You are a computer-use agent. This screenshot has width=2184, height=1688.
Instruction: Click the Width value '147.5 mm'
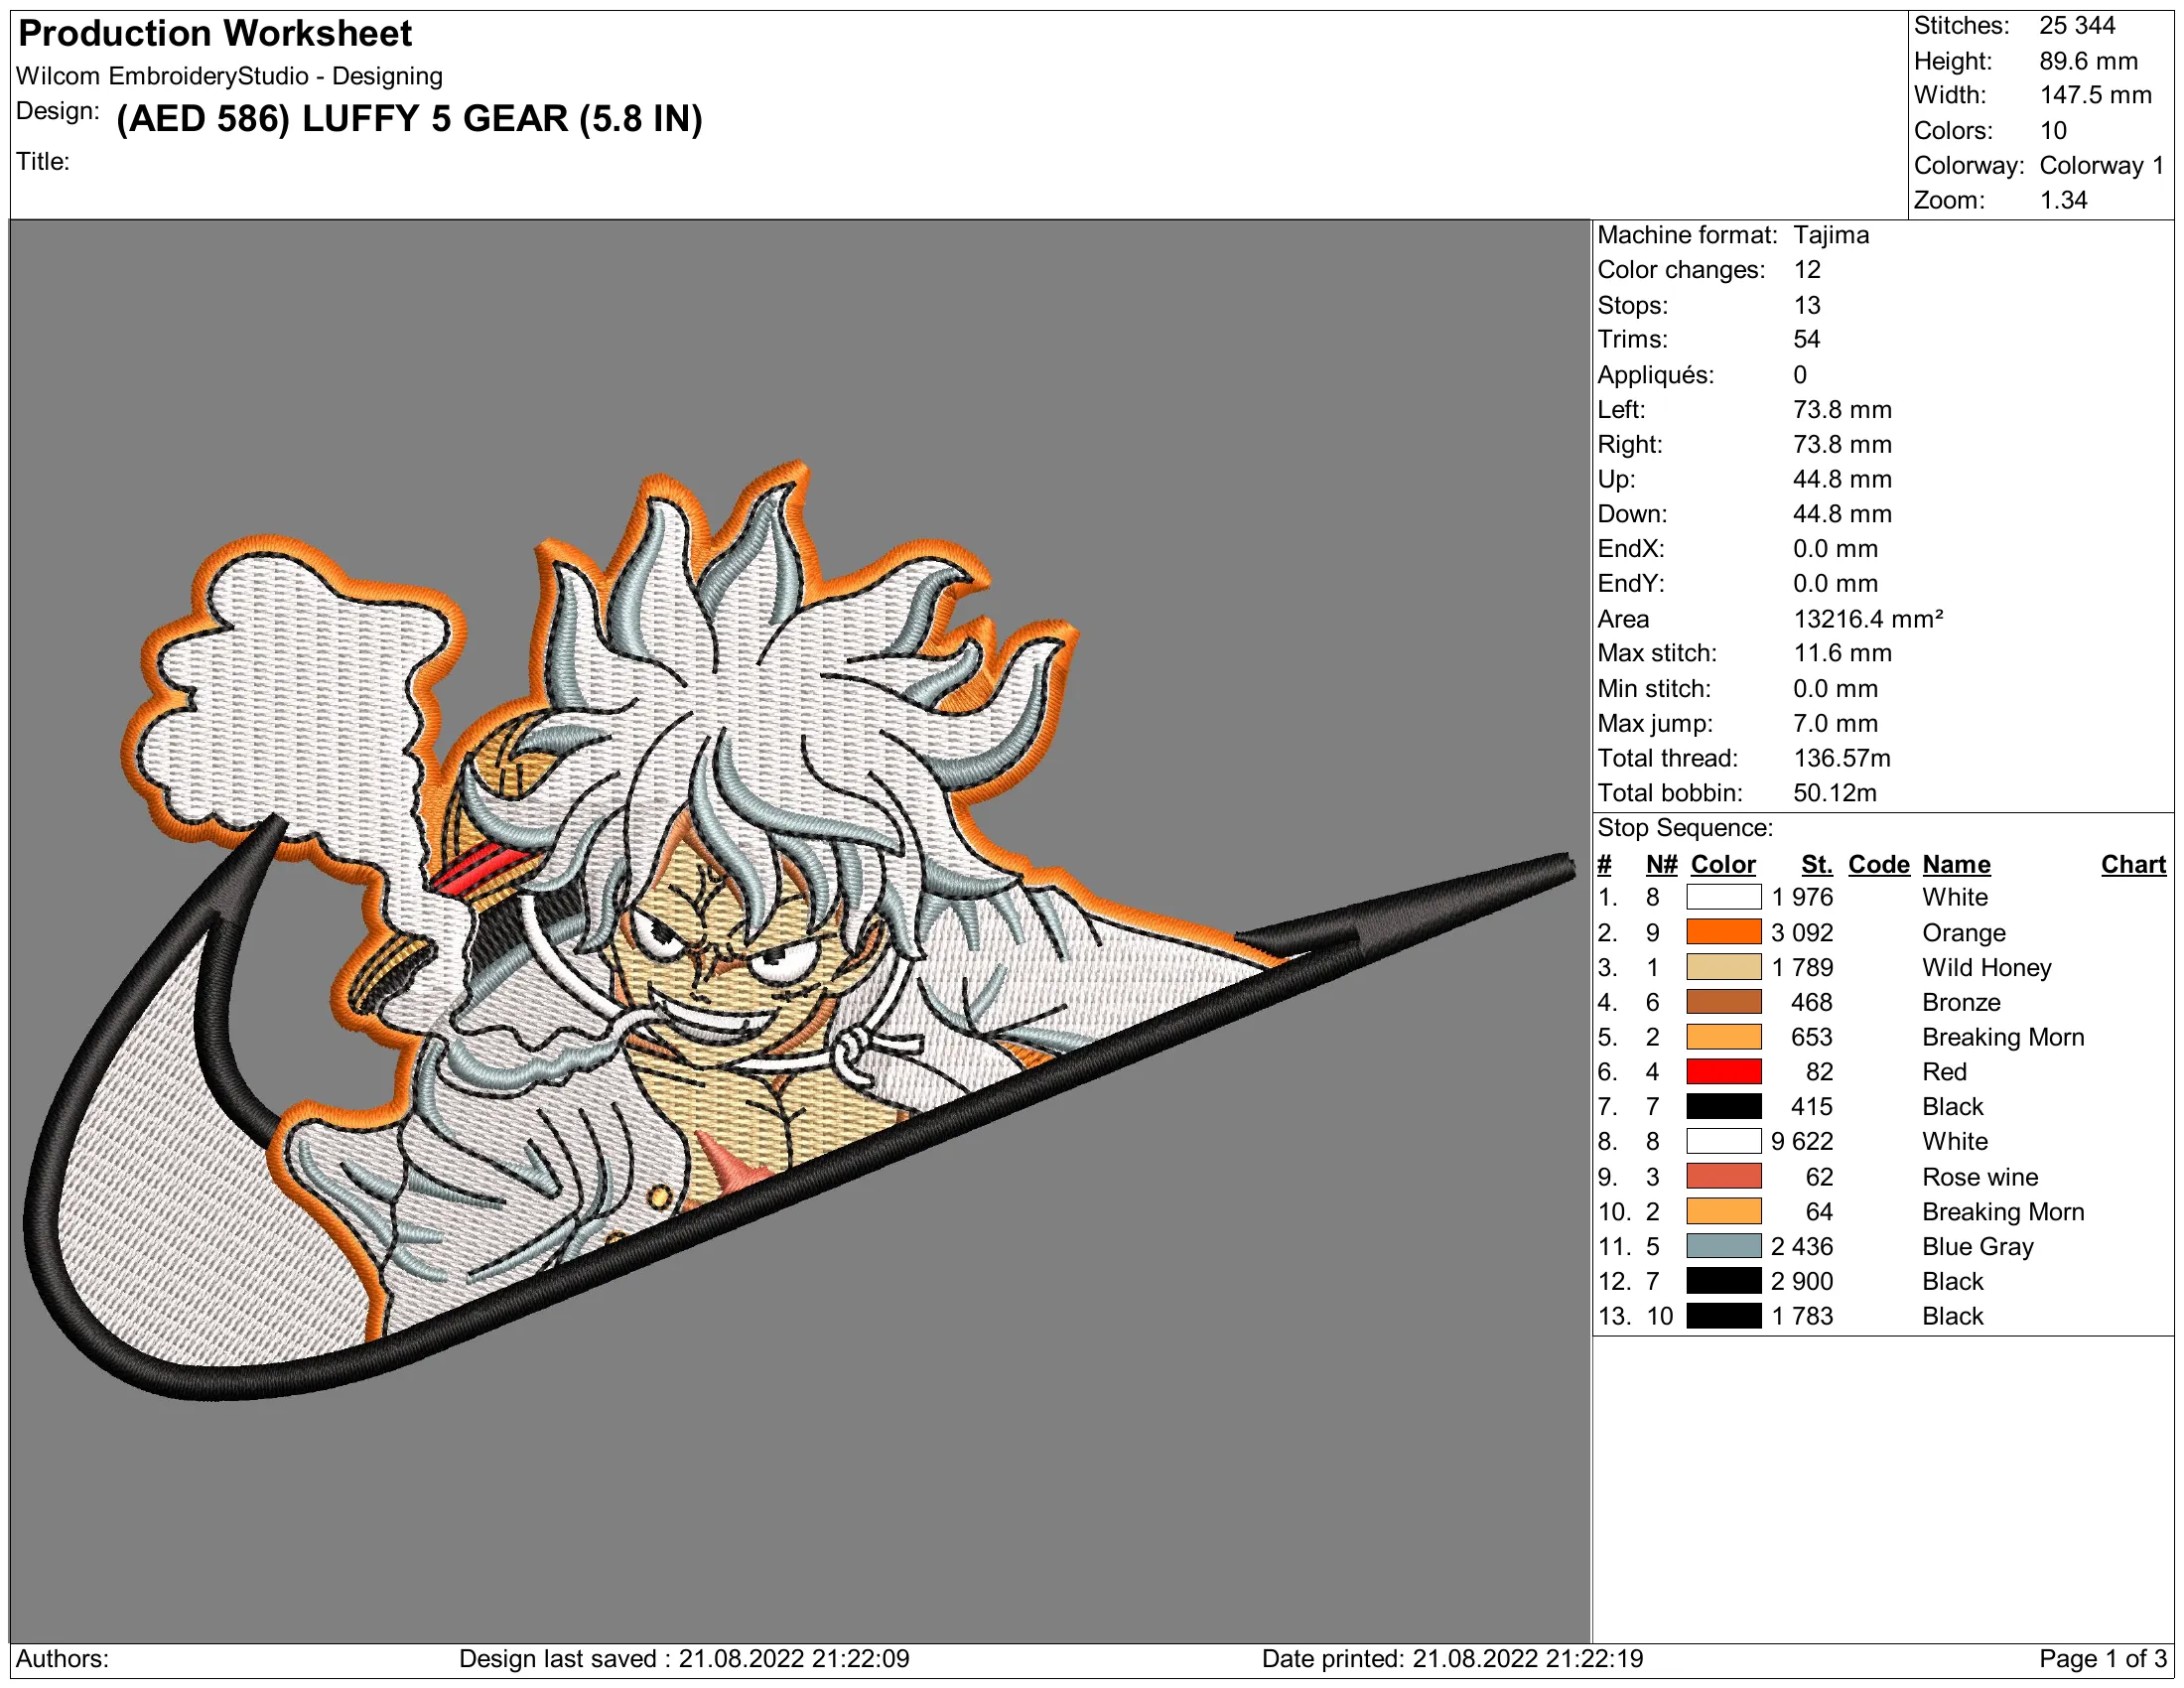(x=2095, y=95)
